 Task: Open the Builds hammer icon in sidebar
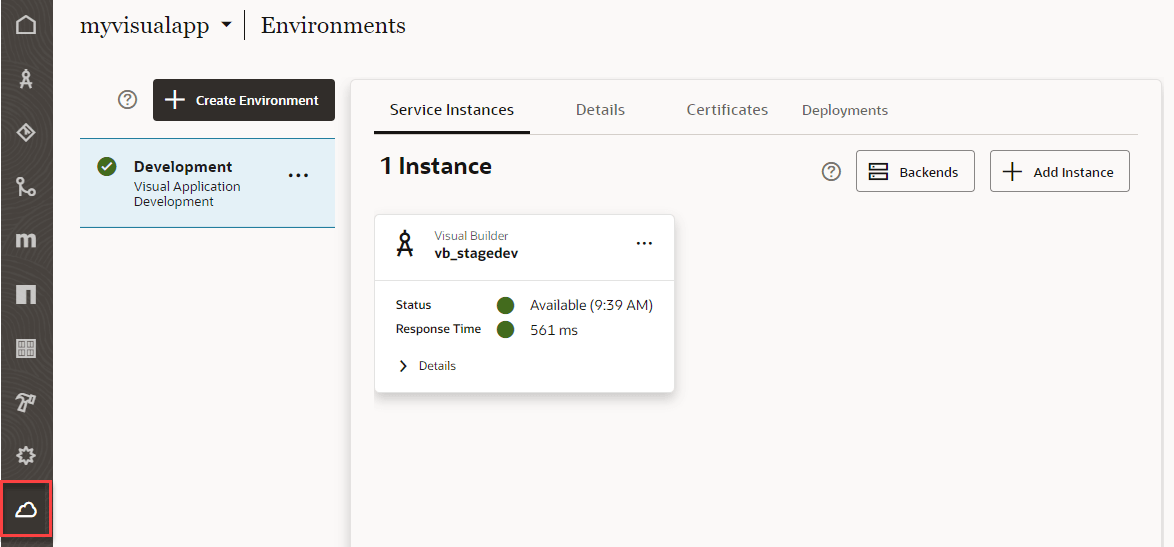(x=26, y=402)
